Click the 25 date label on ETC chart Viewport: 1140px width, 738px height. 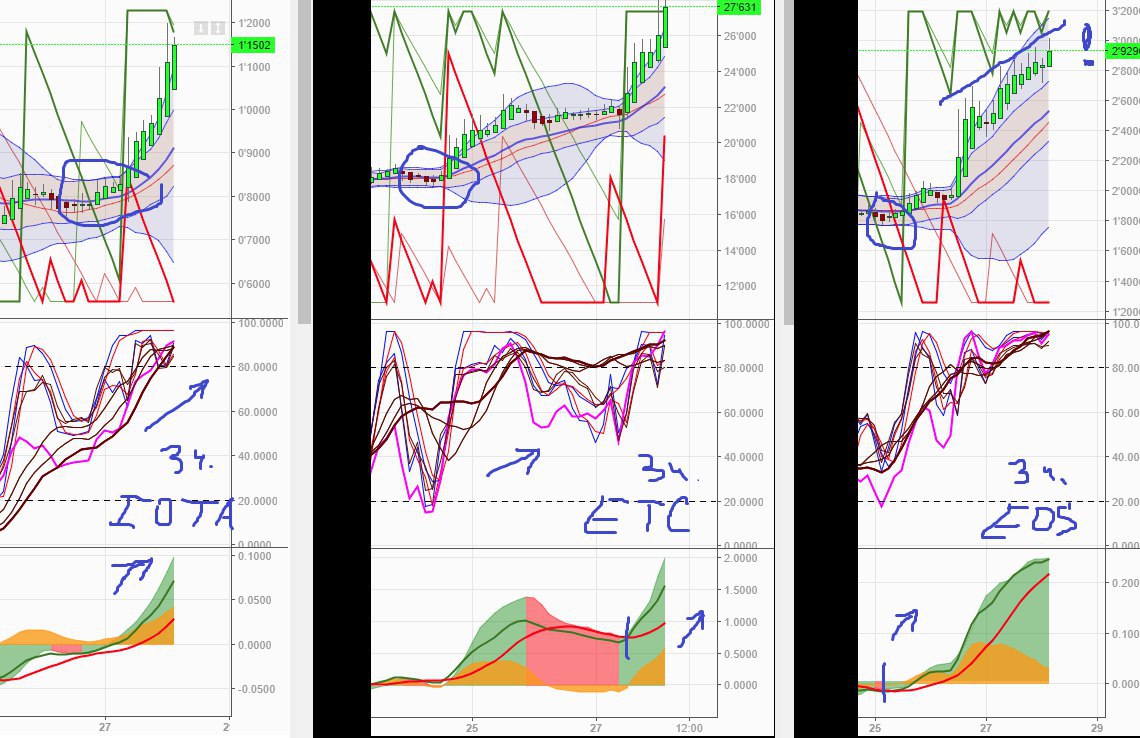[x=472, y=728]
